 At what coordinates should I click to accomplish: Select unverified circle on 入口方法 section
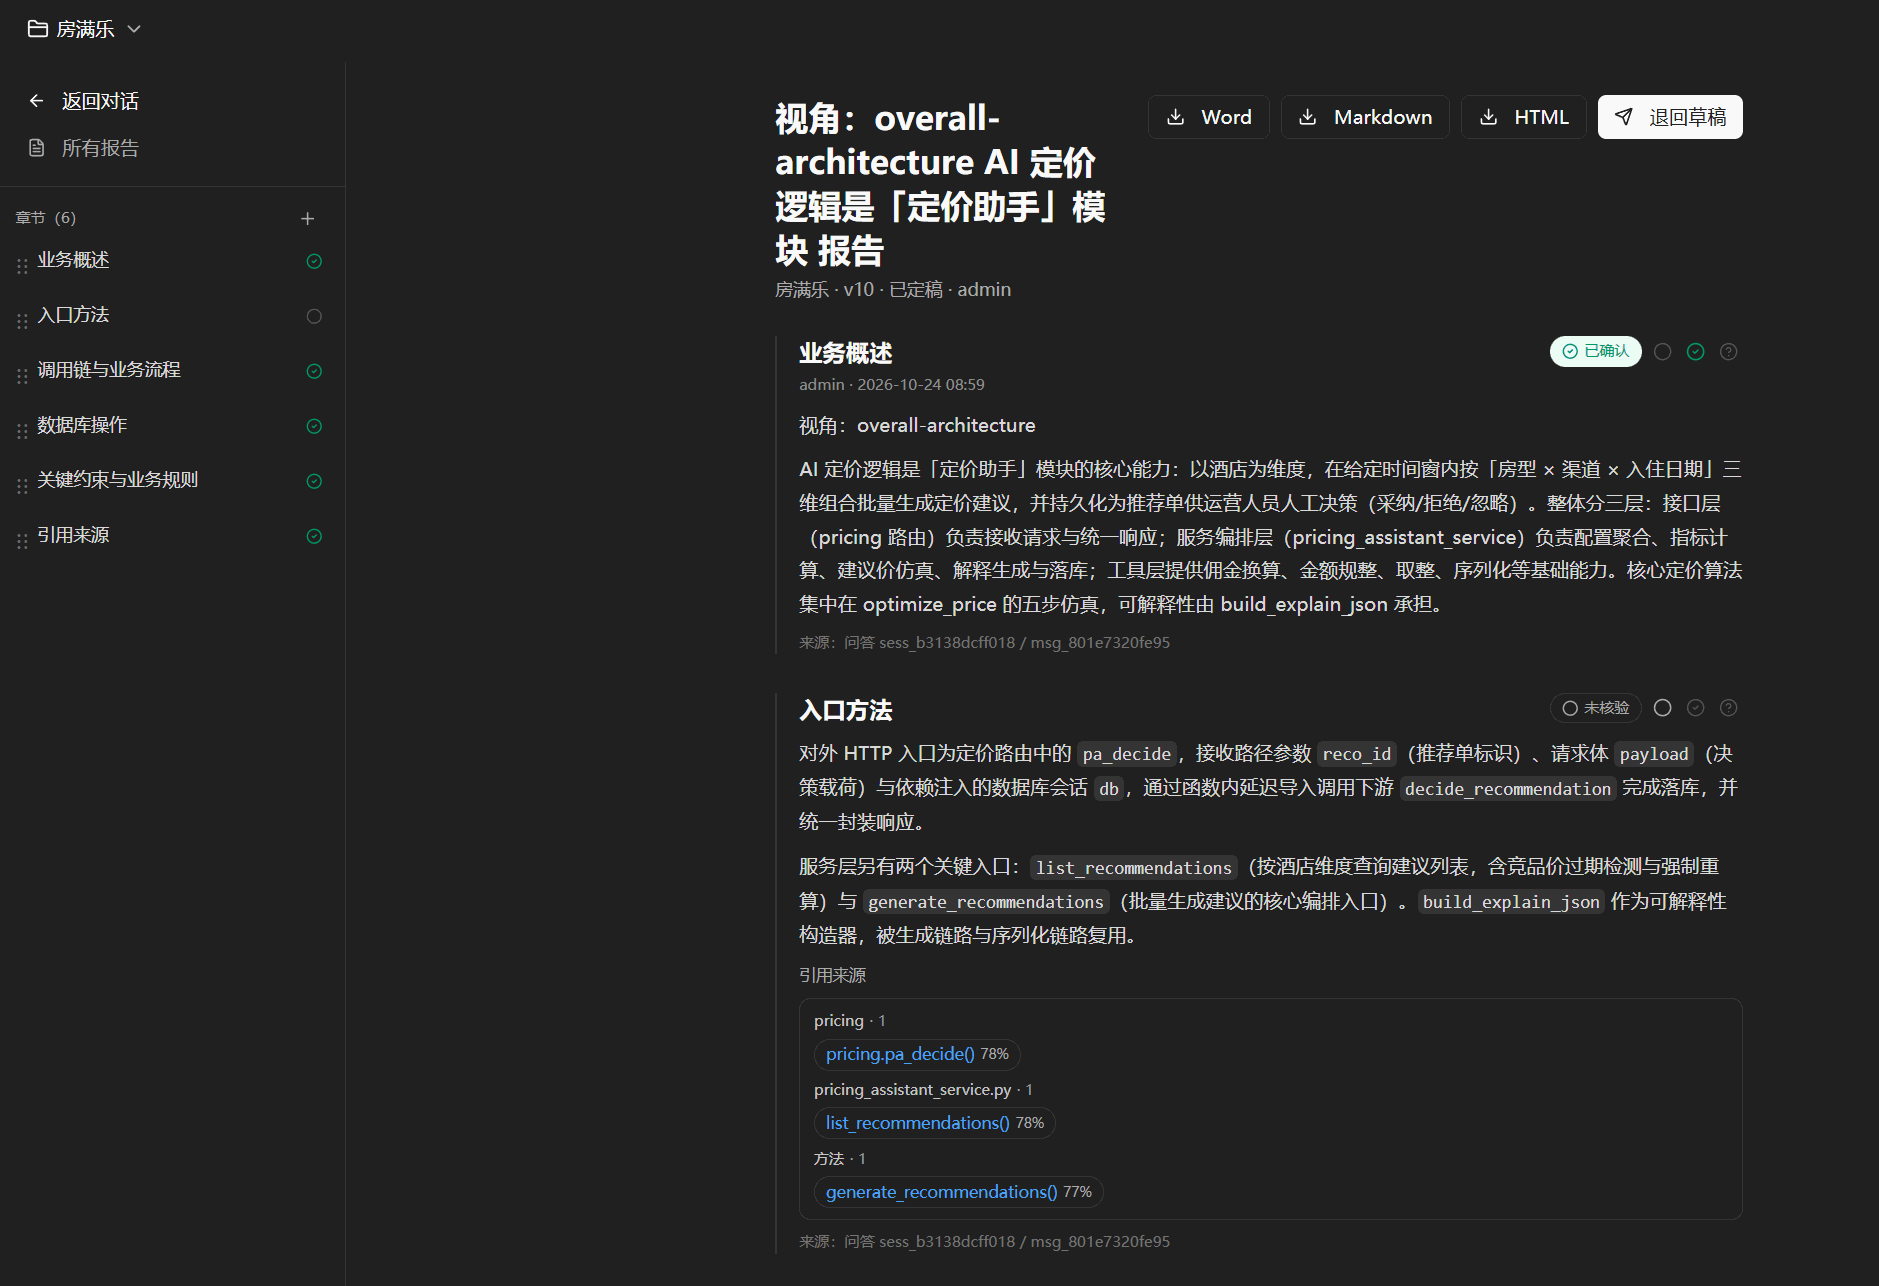pyautogui.click(x=1663, y=708)
